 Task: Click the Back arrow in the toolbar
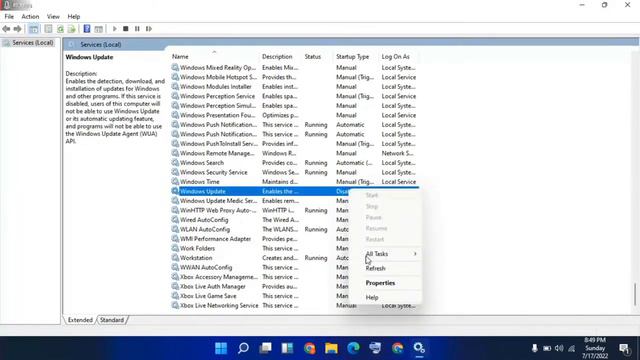coord(6,29)
